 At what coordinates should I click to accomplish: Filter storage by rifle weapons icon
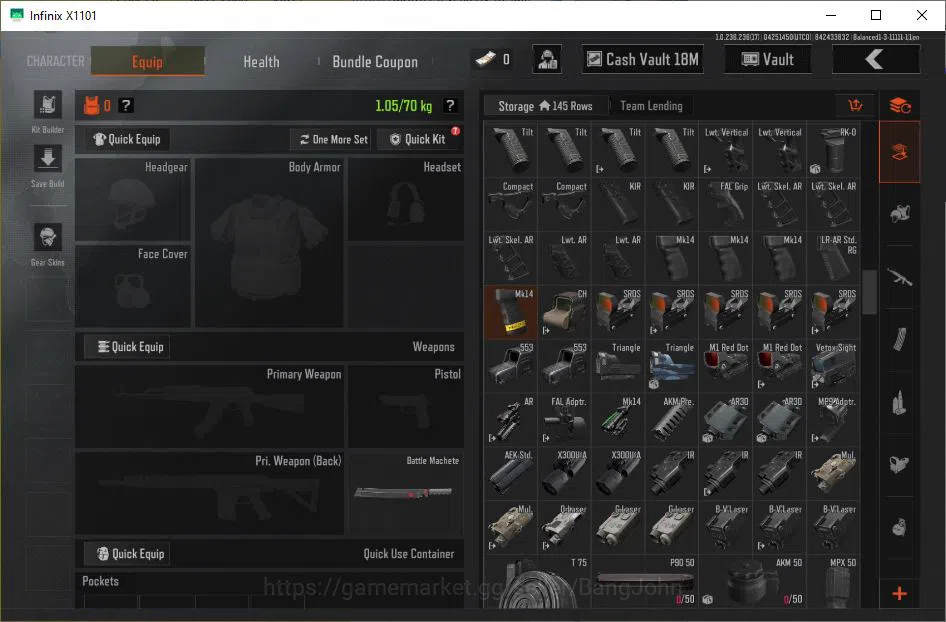click(900, 277)
